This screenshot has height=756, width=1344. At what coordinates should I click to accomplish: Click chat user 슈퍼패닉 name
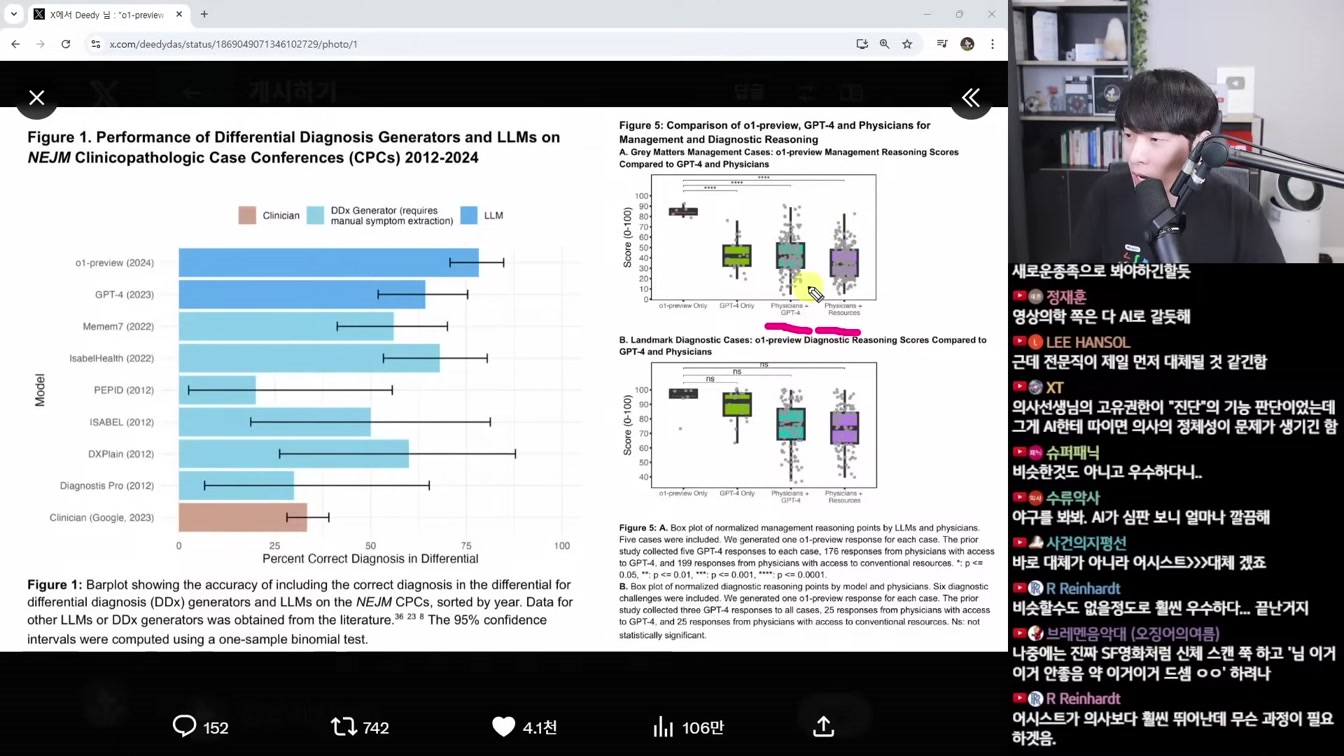point(1073,453)
